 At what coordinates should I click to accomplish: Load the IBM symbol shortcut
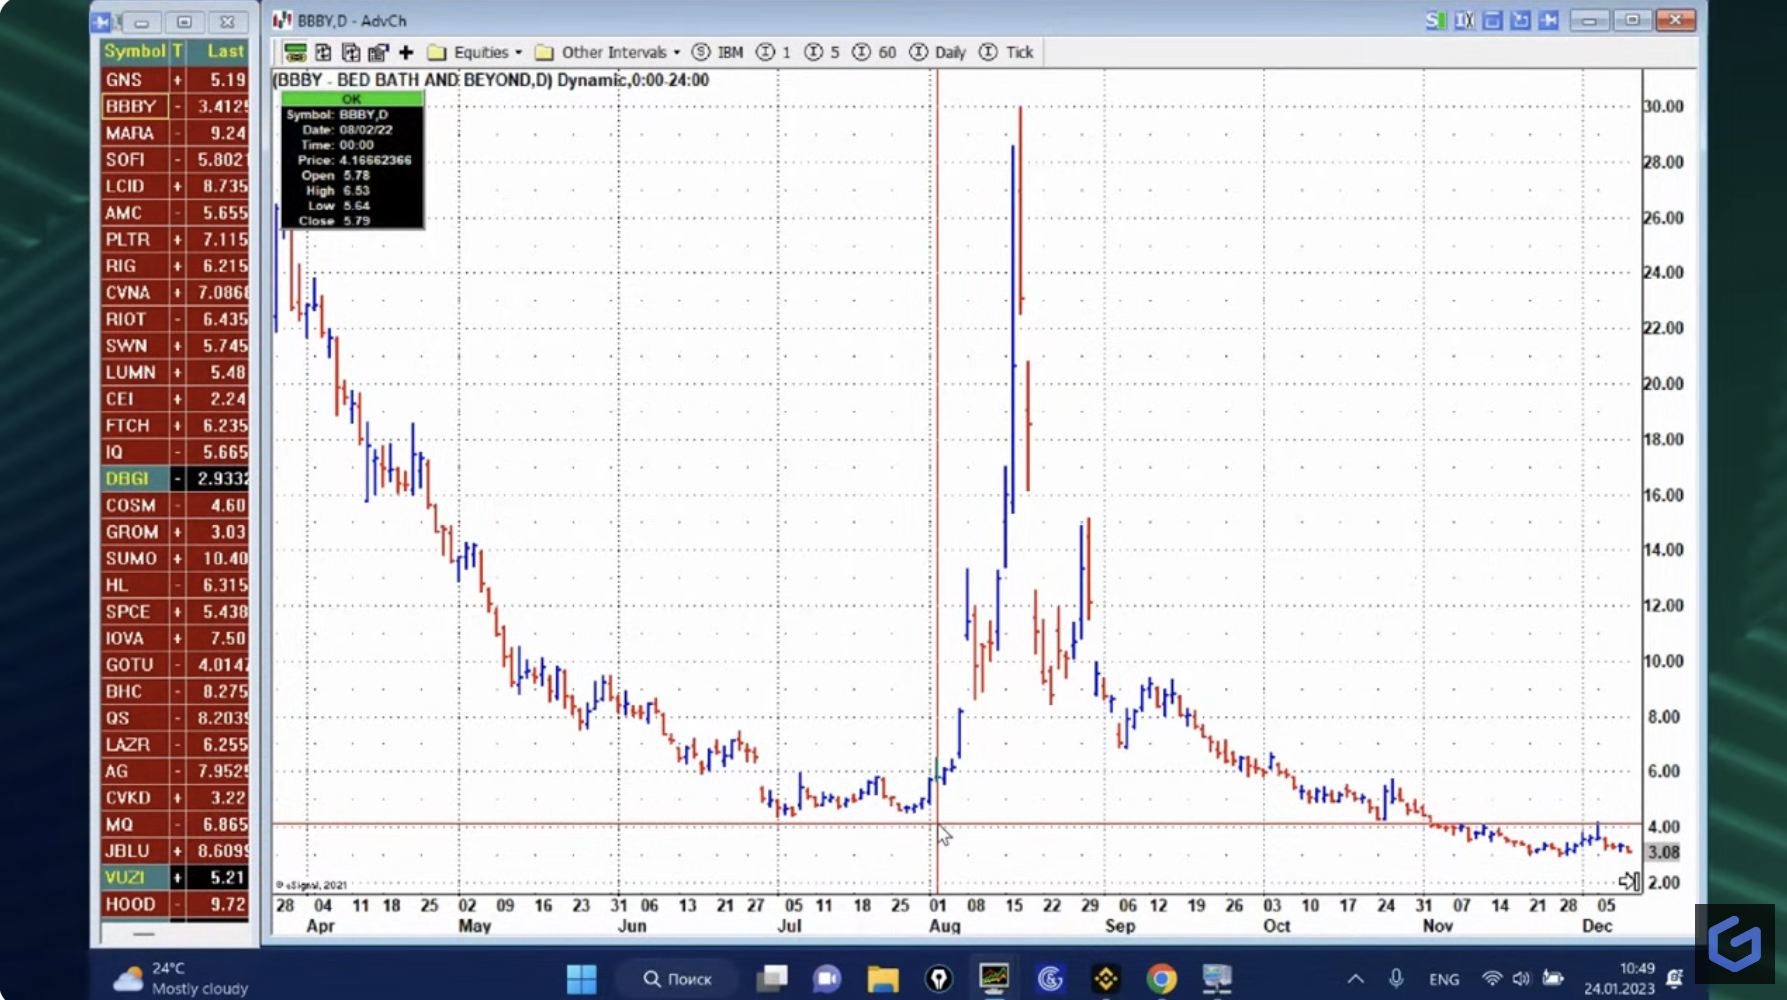pyautogui.click(x=718, y=52)
